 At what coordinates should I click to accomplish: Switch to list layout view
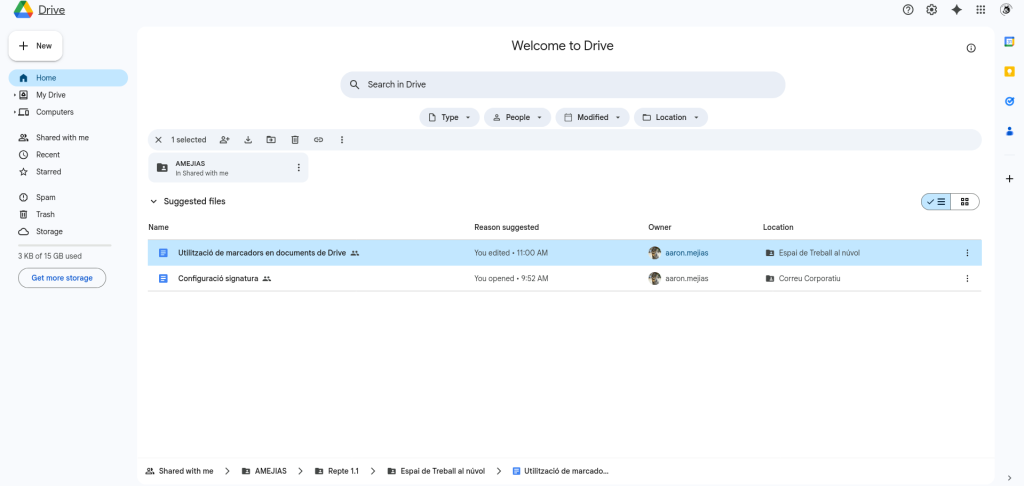(936, 202)
